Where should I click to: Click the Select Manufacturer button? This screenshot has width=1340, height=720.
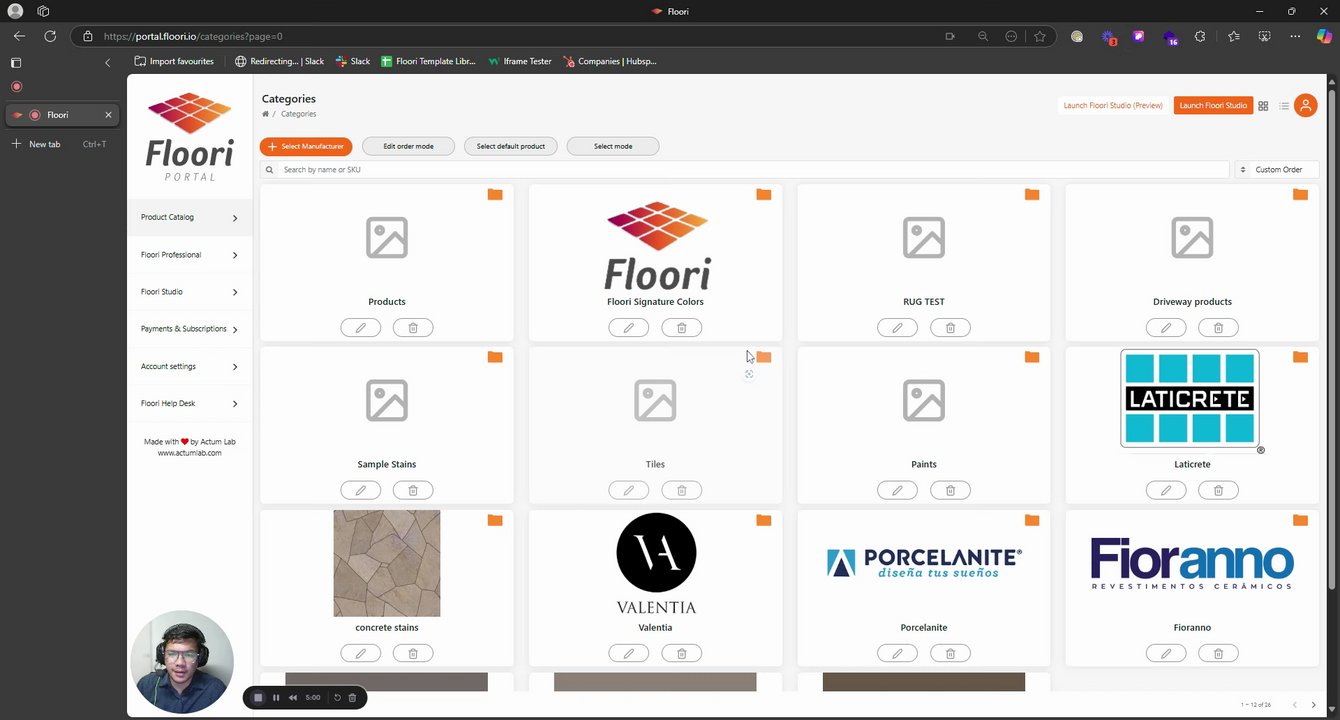pyautogui.click(x=306, y=146)
